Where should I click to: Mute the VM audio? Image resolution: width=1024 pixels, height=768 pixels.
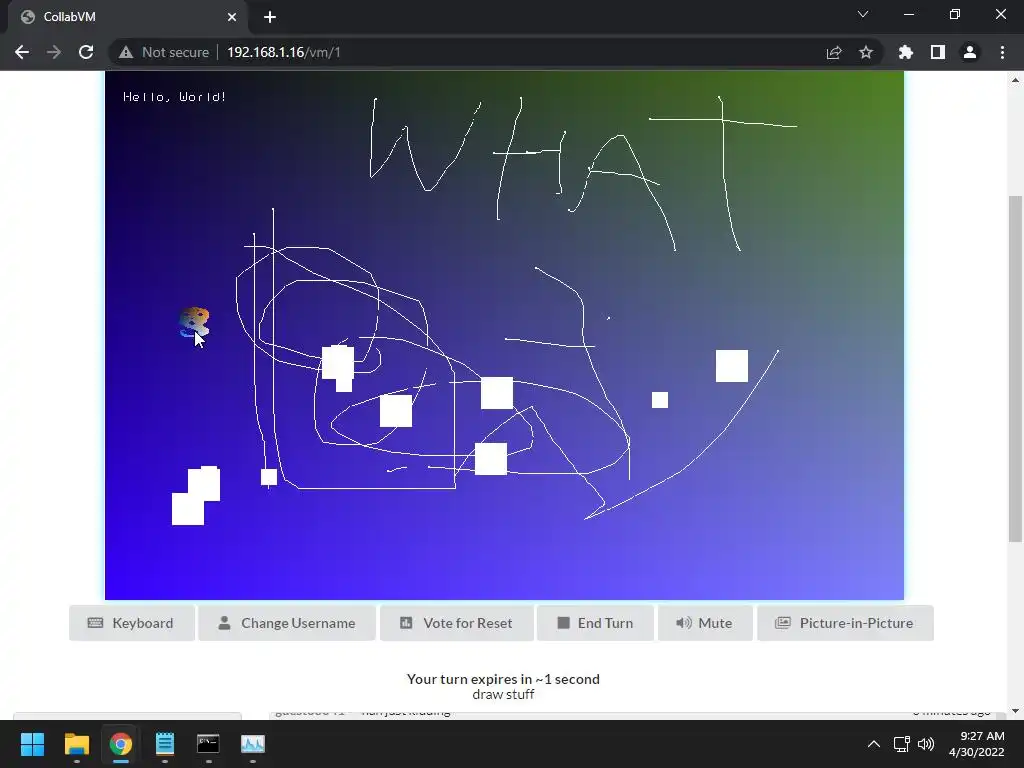click(x=705, y=623)
